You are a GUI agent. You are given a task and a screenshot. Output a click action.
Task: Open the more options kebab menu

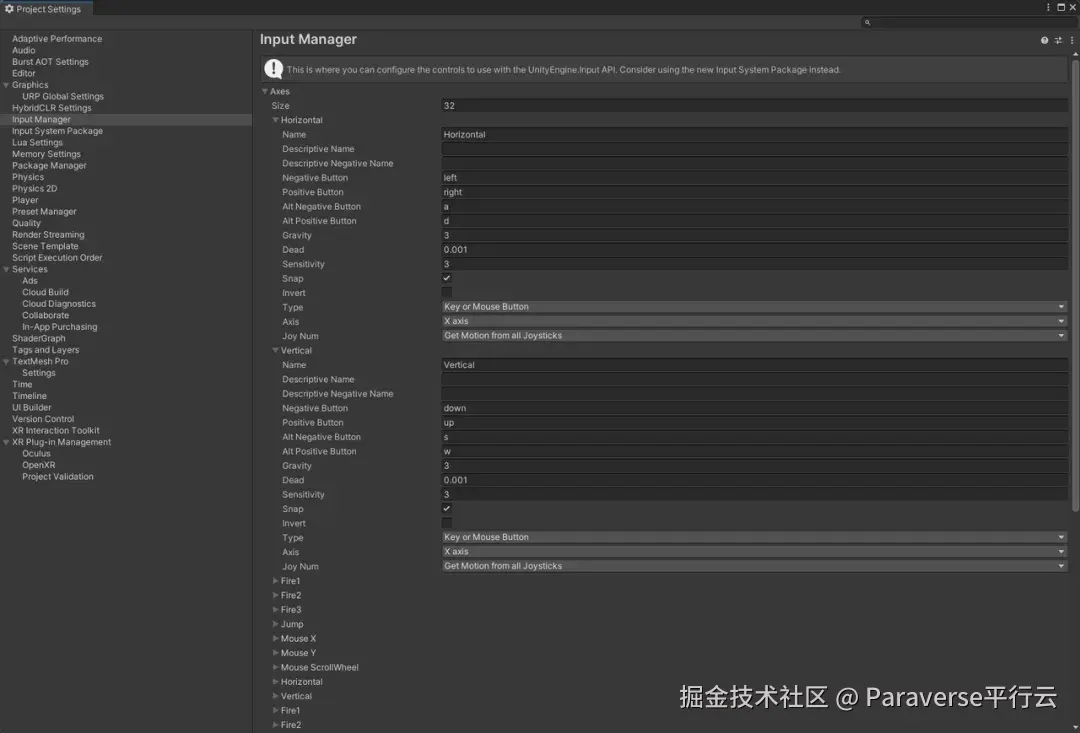[x=1071, y=40]
